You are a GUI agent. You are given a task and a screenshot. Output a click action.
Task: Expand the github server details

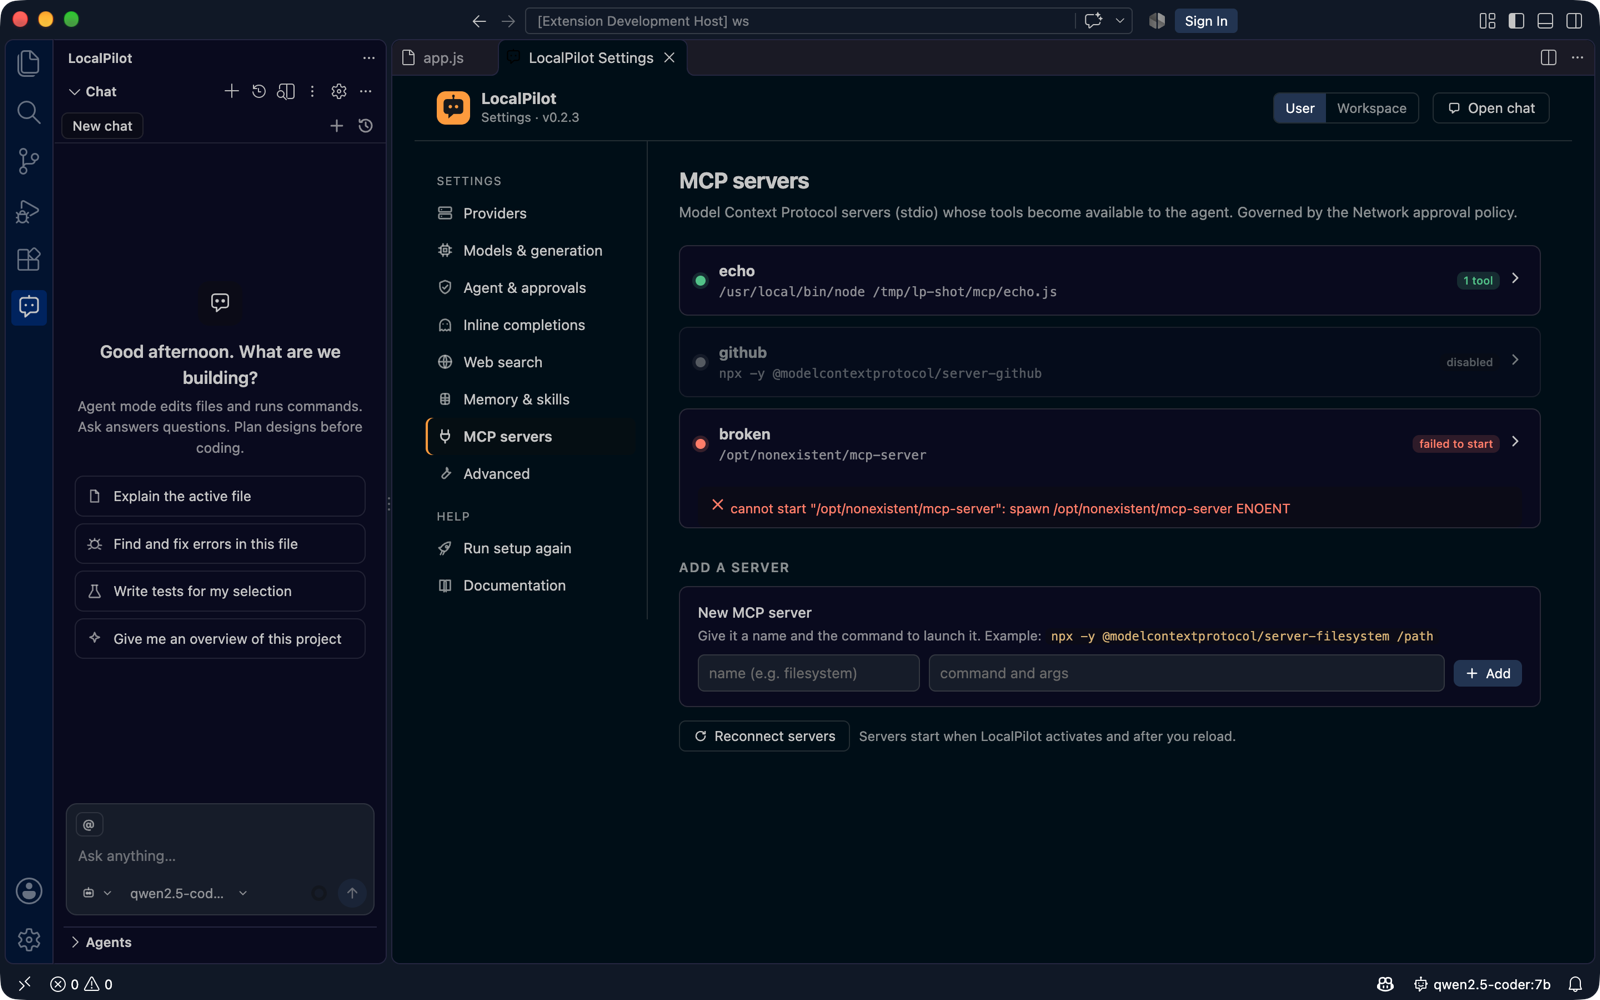click(1515, 361)
